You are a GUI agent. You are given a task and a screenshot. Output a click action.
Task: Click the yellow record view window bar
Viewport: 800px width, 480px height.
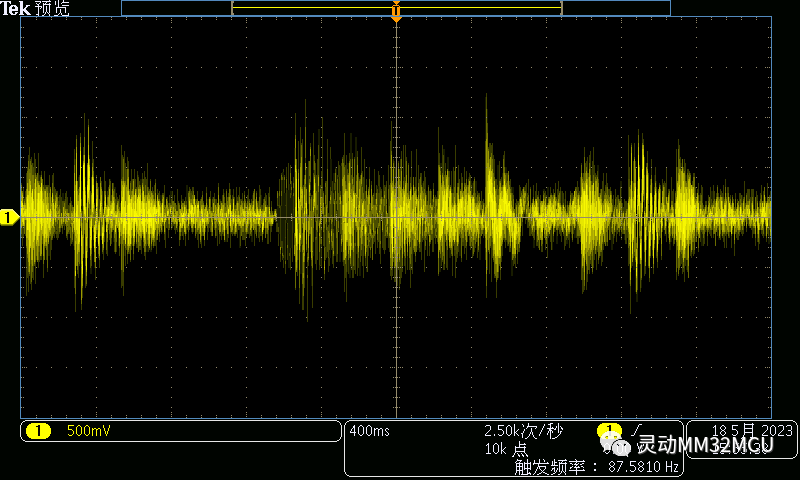click(x=397, y=8)
